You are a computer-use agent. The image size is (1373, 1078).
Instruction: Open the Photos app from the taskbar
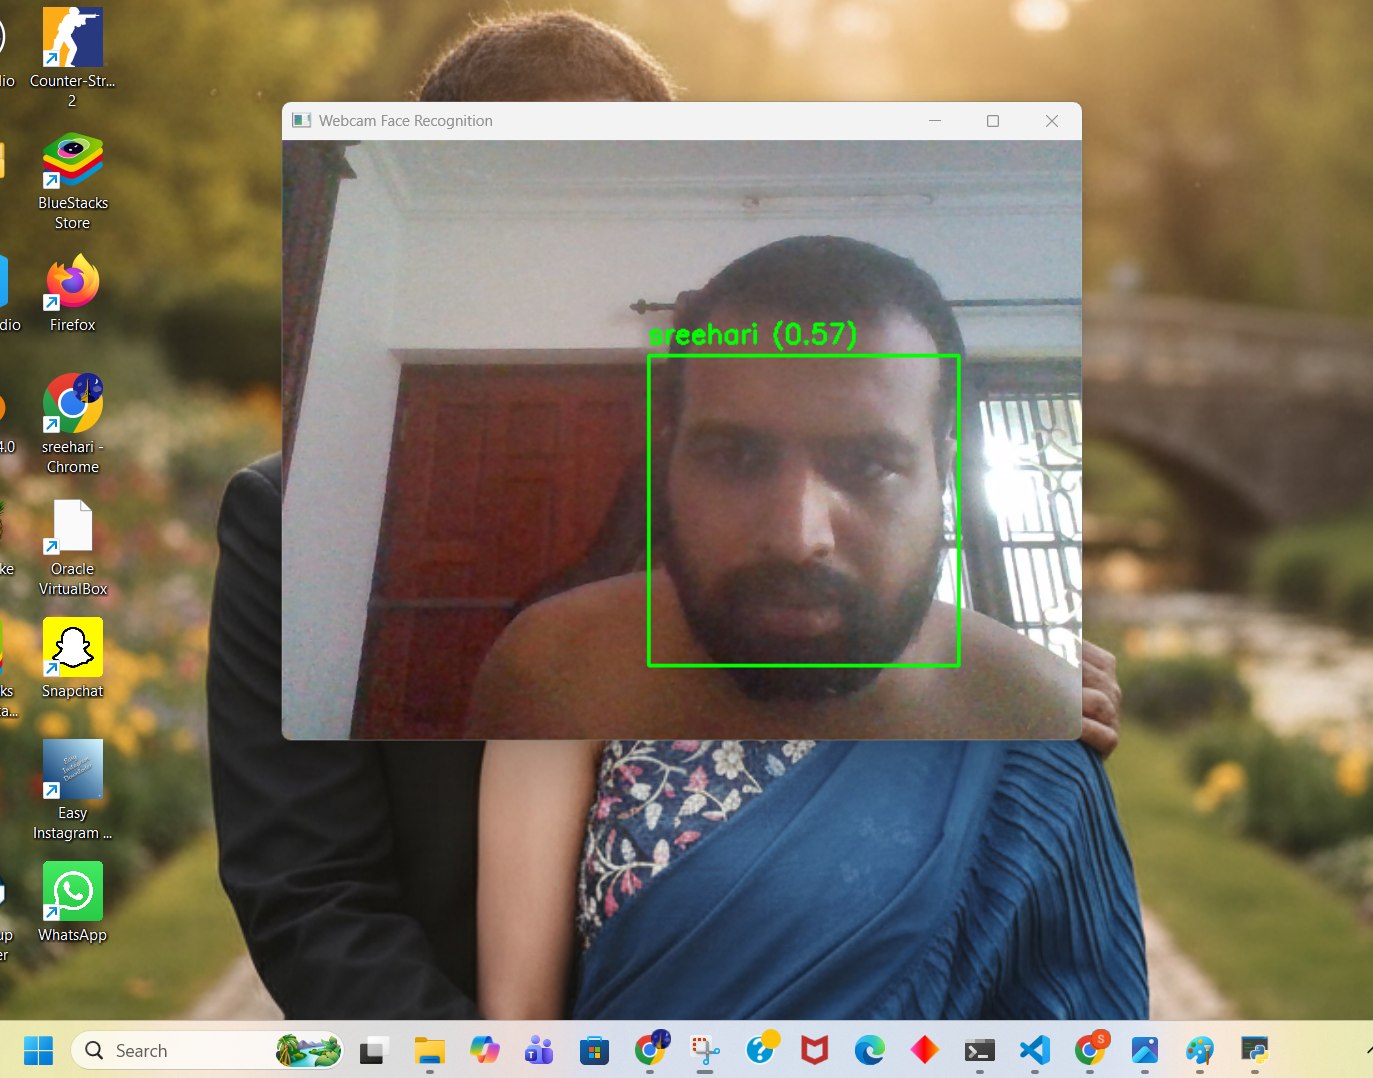1144,1050
